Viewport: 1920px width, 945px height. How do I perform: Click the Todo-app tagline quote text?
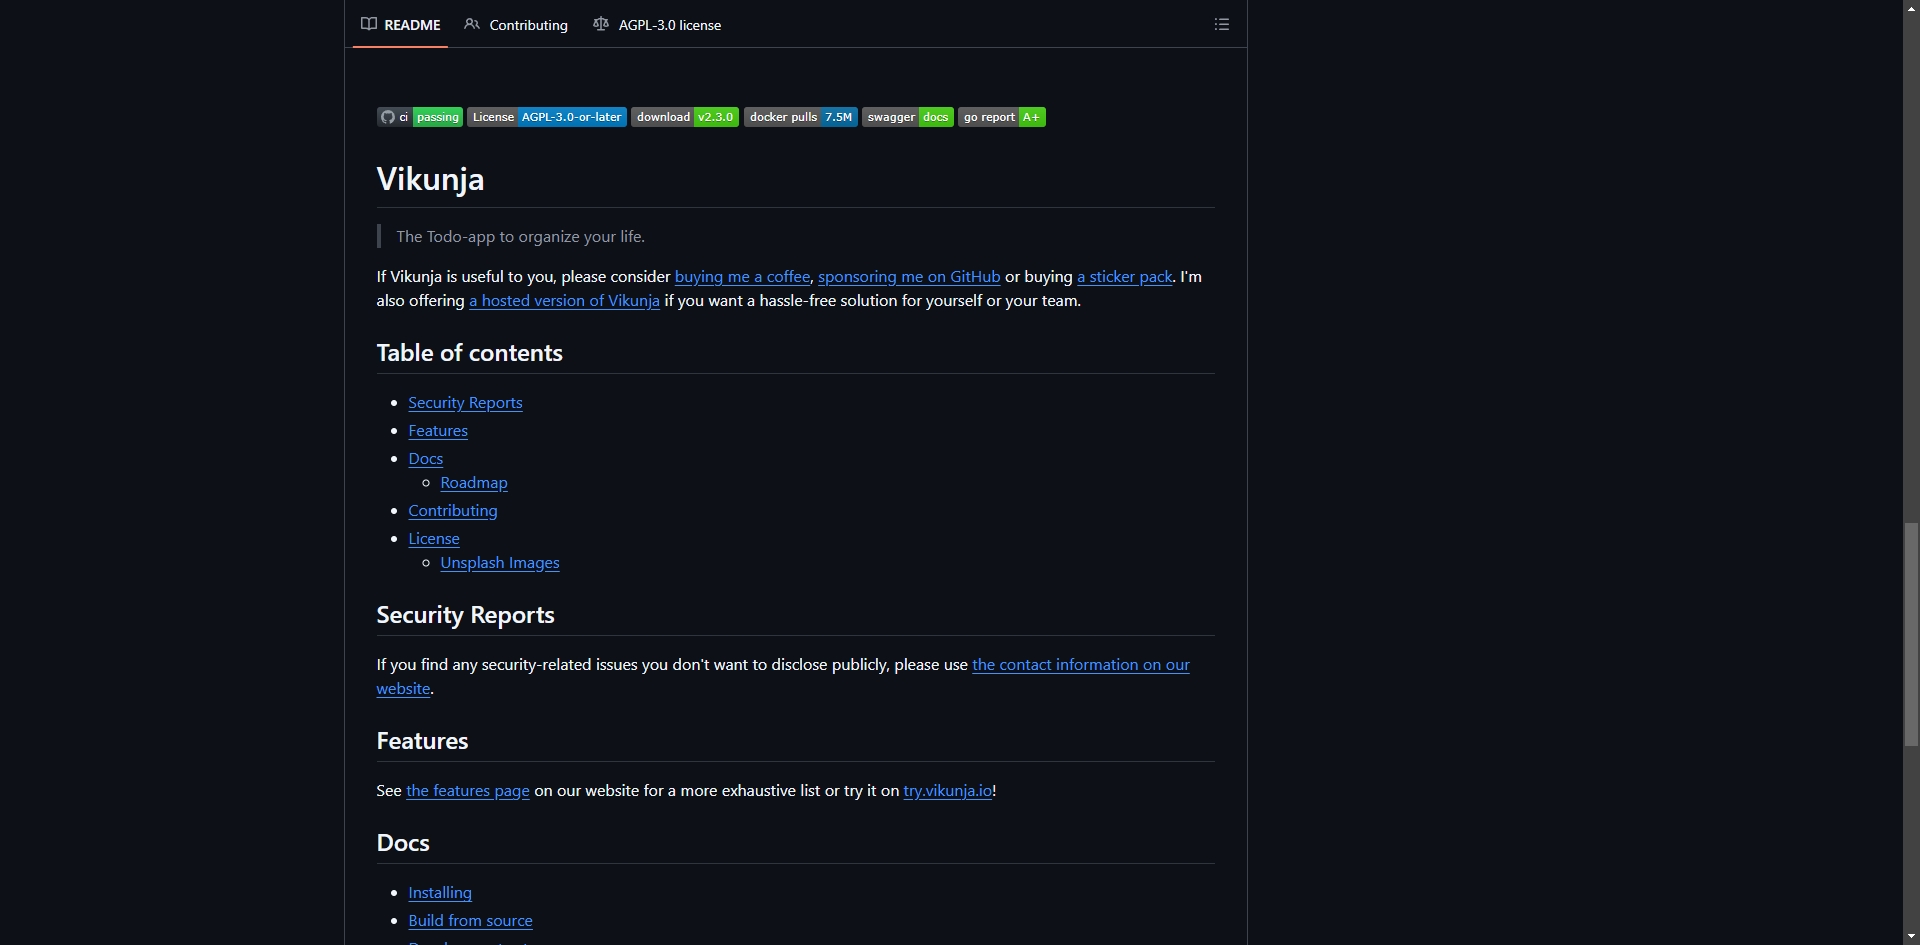pyautogui.click(x=520, y=237)
